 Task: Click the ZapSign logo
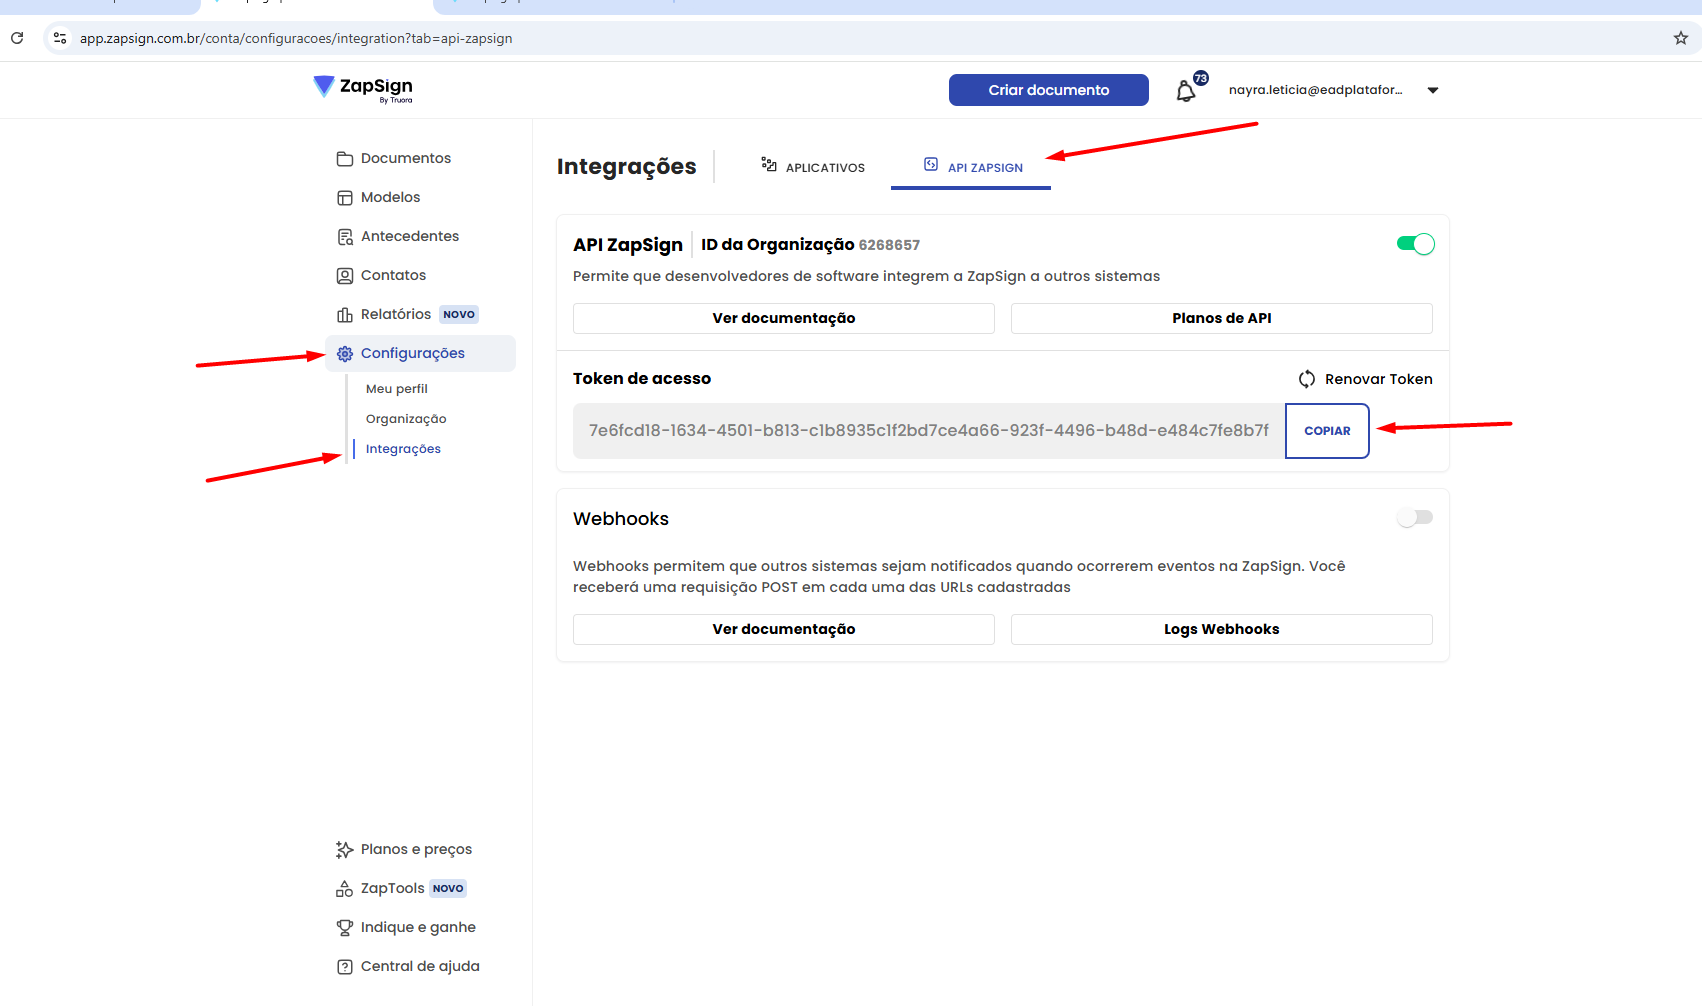(x=362, y=89)
